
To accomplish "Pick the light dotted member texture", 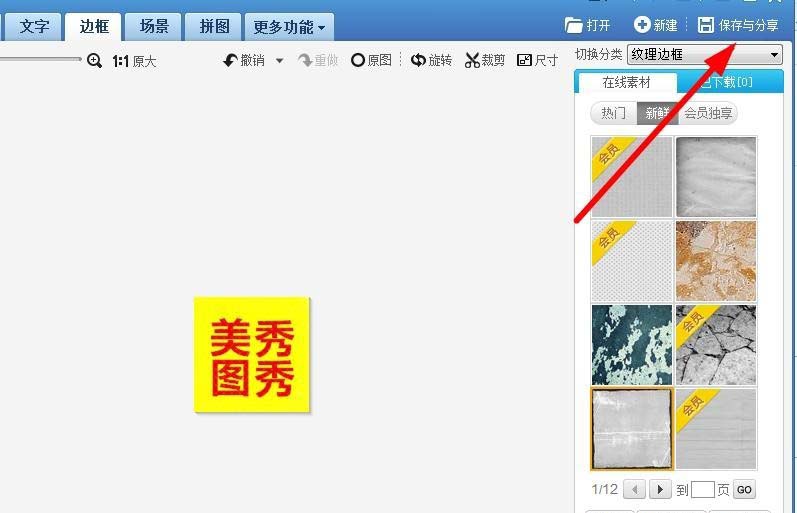I will tap(632, 261).
